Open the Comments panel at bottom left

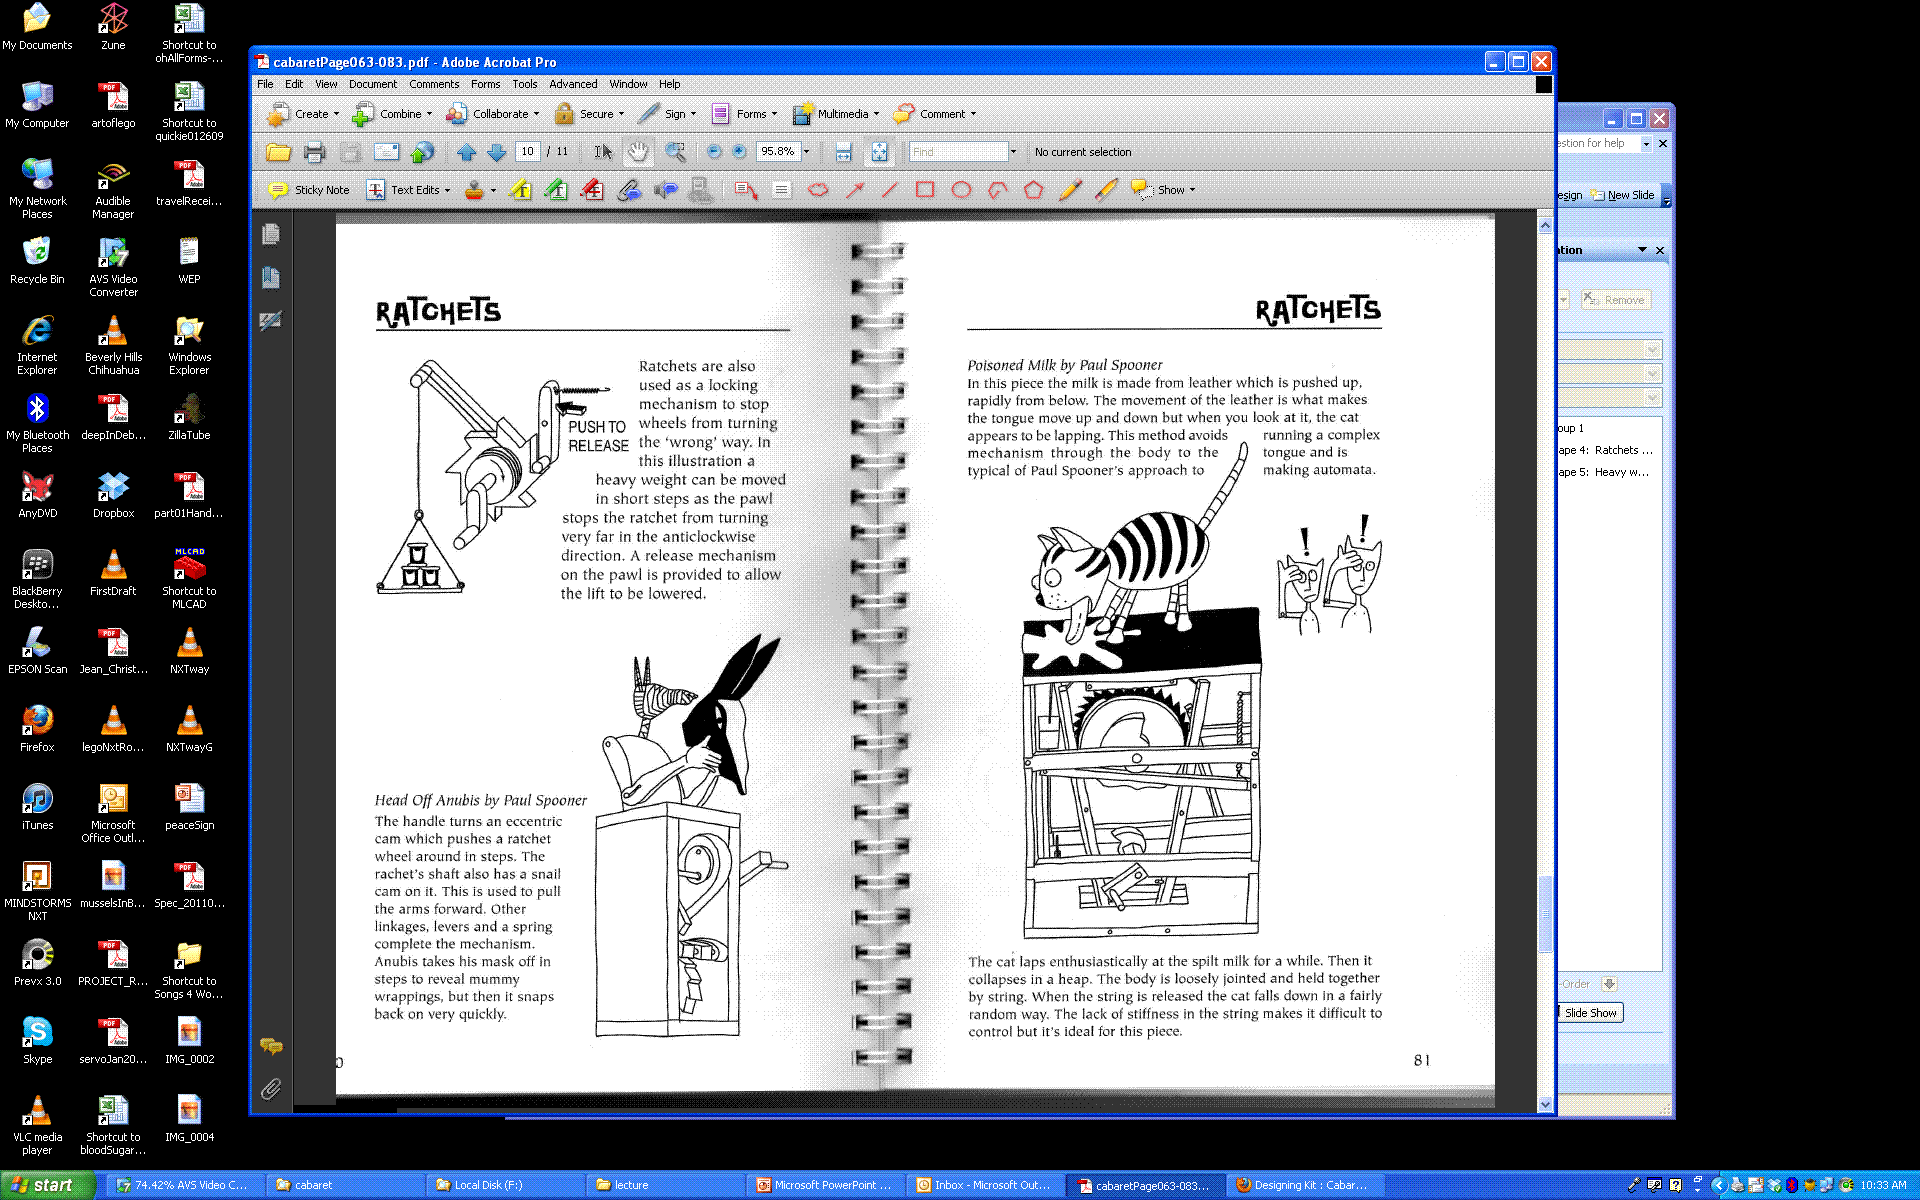tap(271, 1046)
